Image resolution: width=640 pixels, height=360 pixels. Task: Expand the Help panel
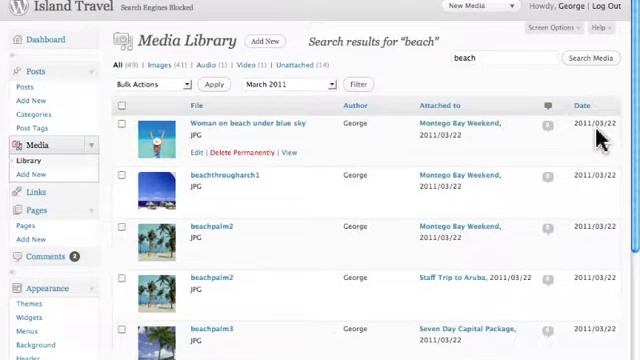pyautogui.click(x=601, y=28)
